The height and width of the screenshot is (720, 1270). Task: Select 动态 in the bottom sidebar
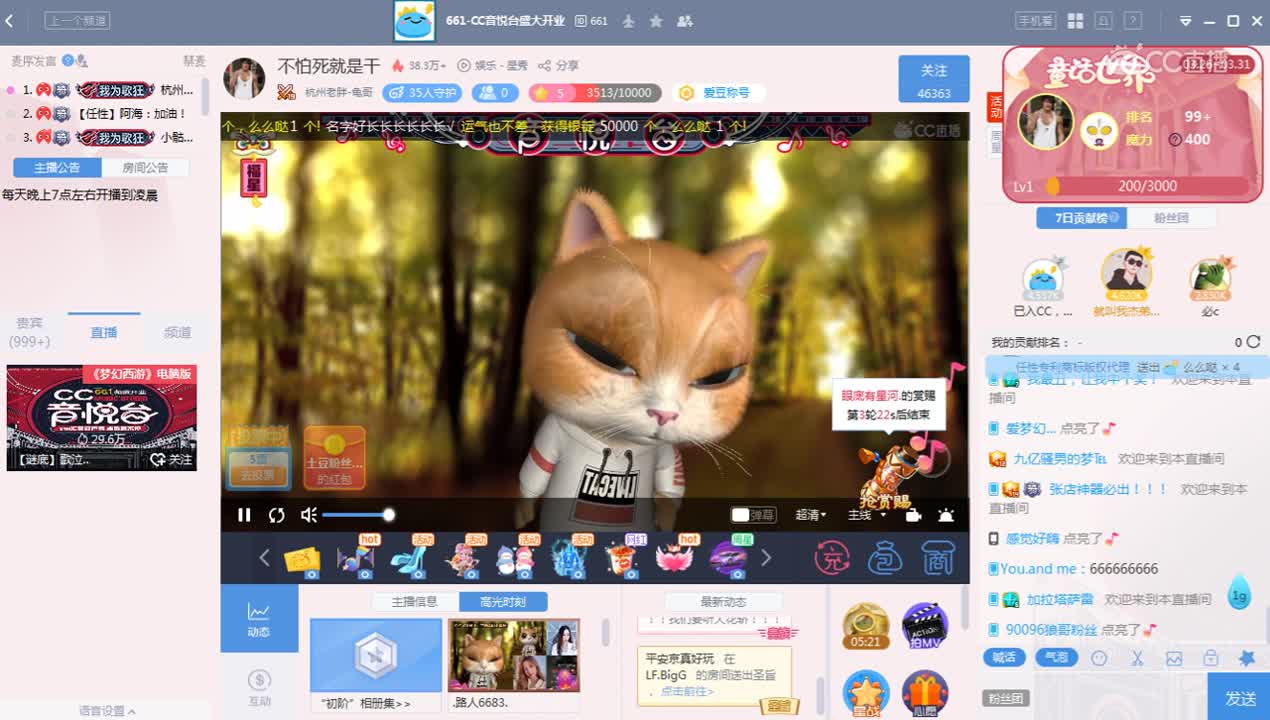point(259,619)
